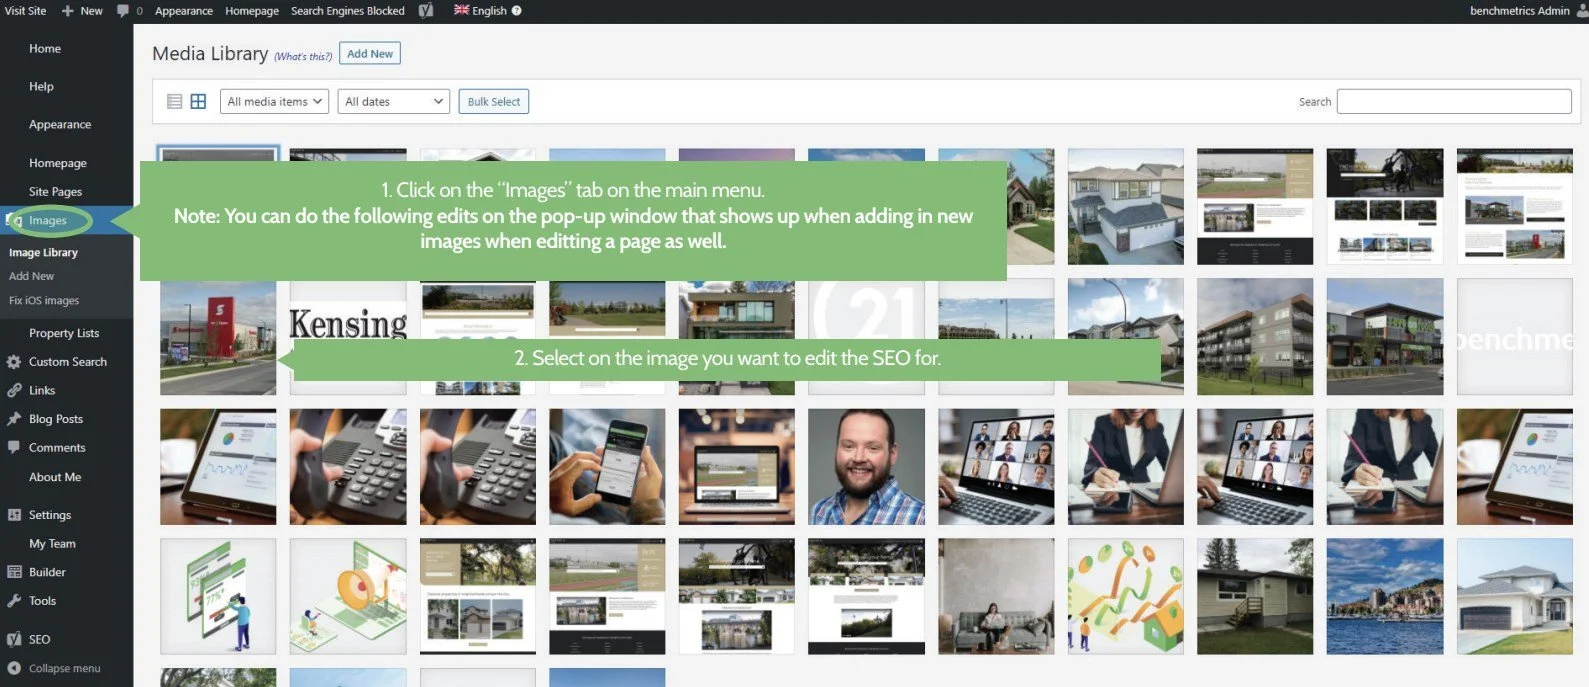Click Add New under Images submenu
The image size is (1589, 687).
[x=31, y=276]
